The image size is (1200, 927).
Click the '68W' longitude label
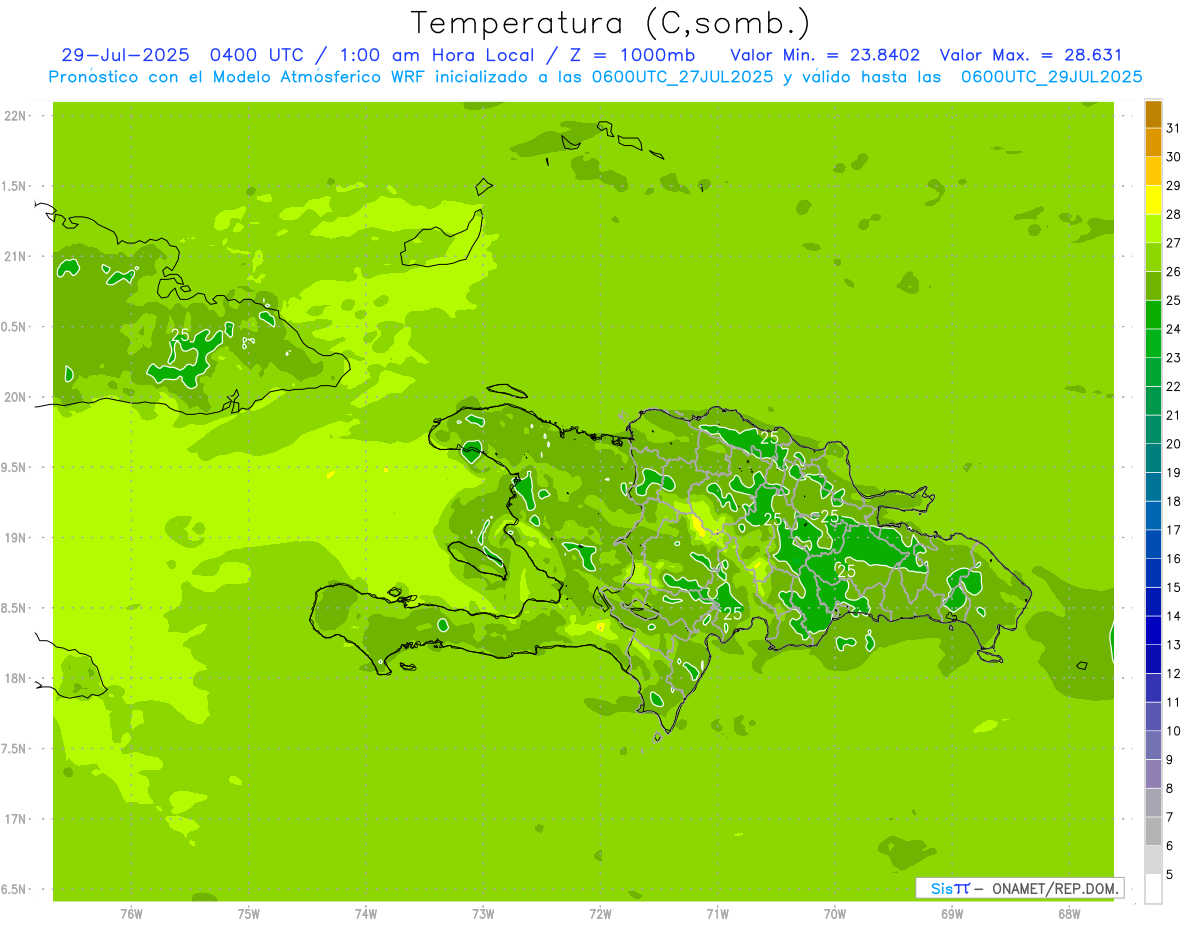(1069, 914)
